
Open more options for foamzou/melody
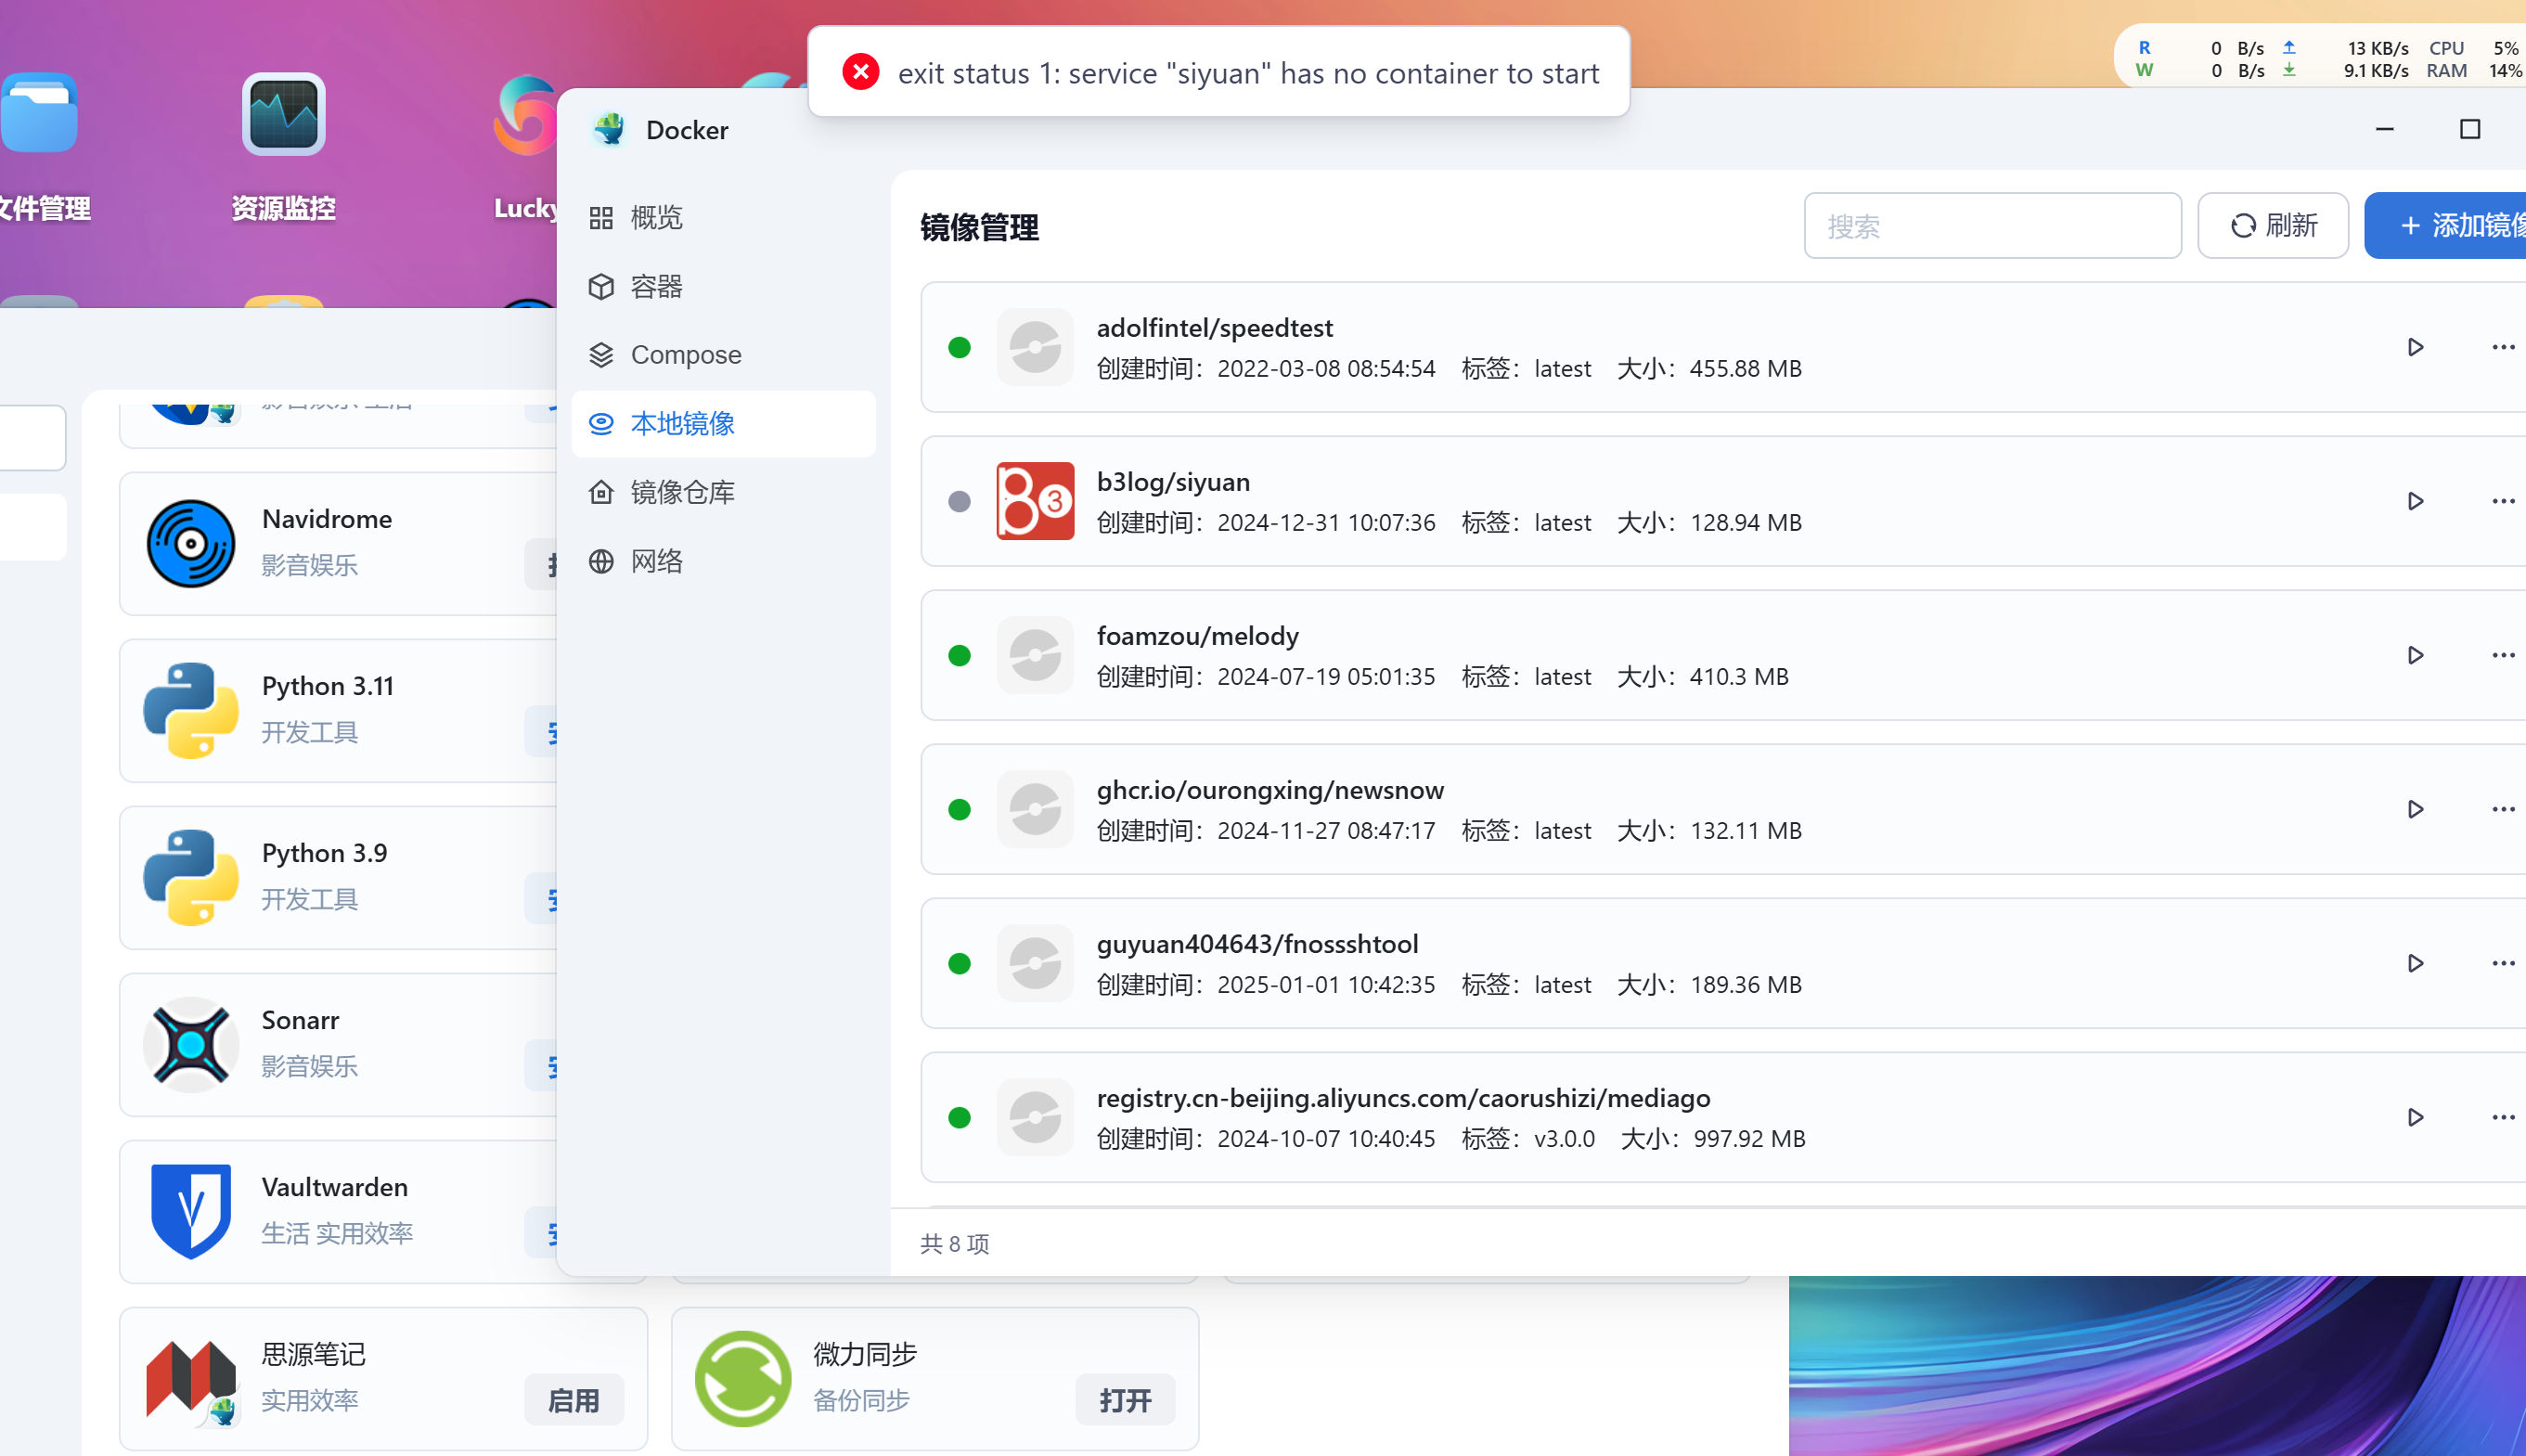pyautogui.click(x=2503, y=655)
